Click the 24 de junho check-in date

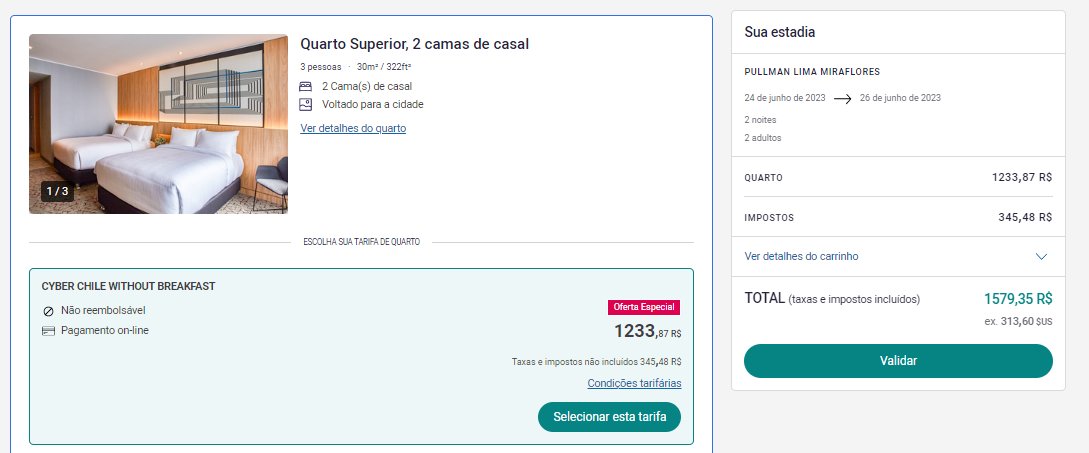[x=785, y=98]
